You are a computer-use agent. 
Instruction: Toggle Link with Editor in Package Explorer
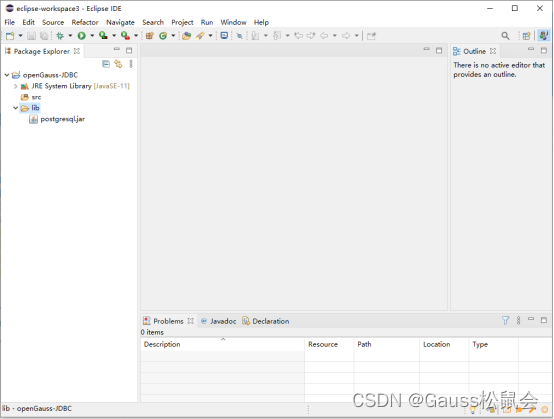pyautogui.click(x=118, y=64)
